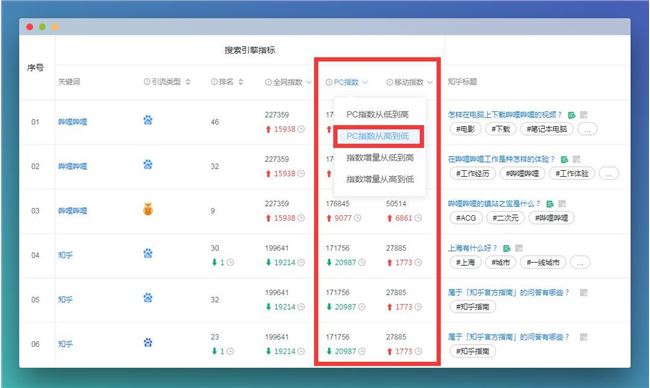Click the 176845 PC index value

pyautogui.click(x=337, y=204)
